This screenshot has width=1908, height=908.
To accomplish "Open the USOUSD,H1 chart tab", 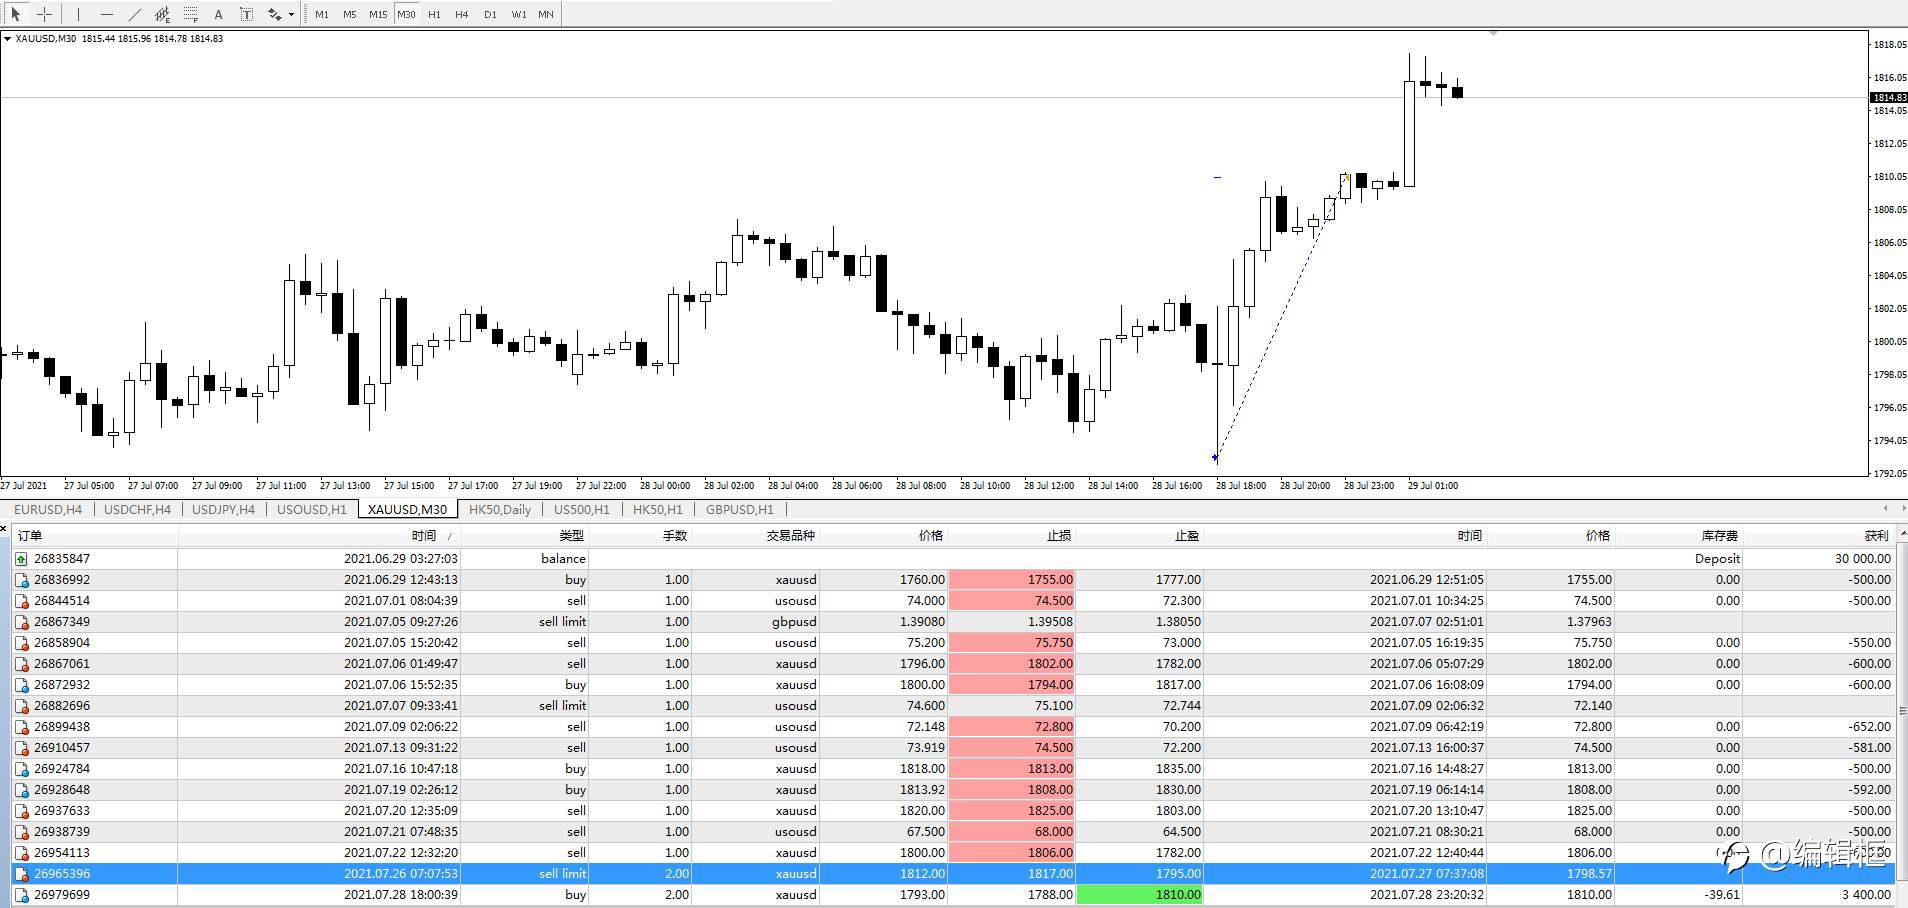I will [312, 509].
